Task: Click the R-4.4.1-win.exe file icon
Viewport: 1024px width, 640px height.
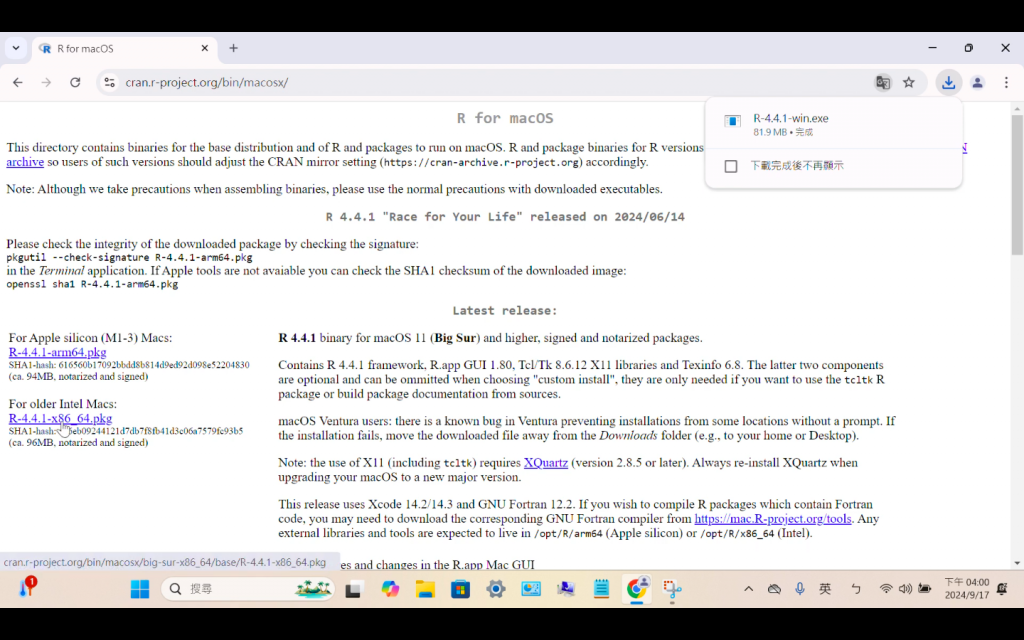Action: tap(732, 121)
